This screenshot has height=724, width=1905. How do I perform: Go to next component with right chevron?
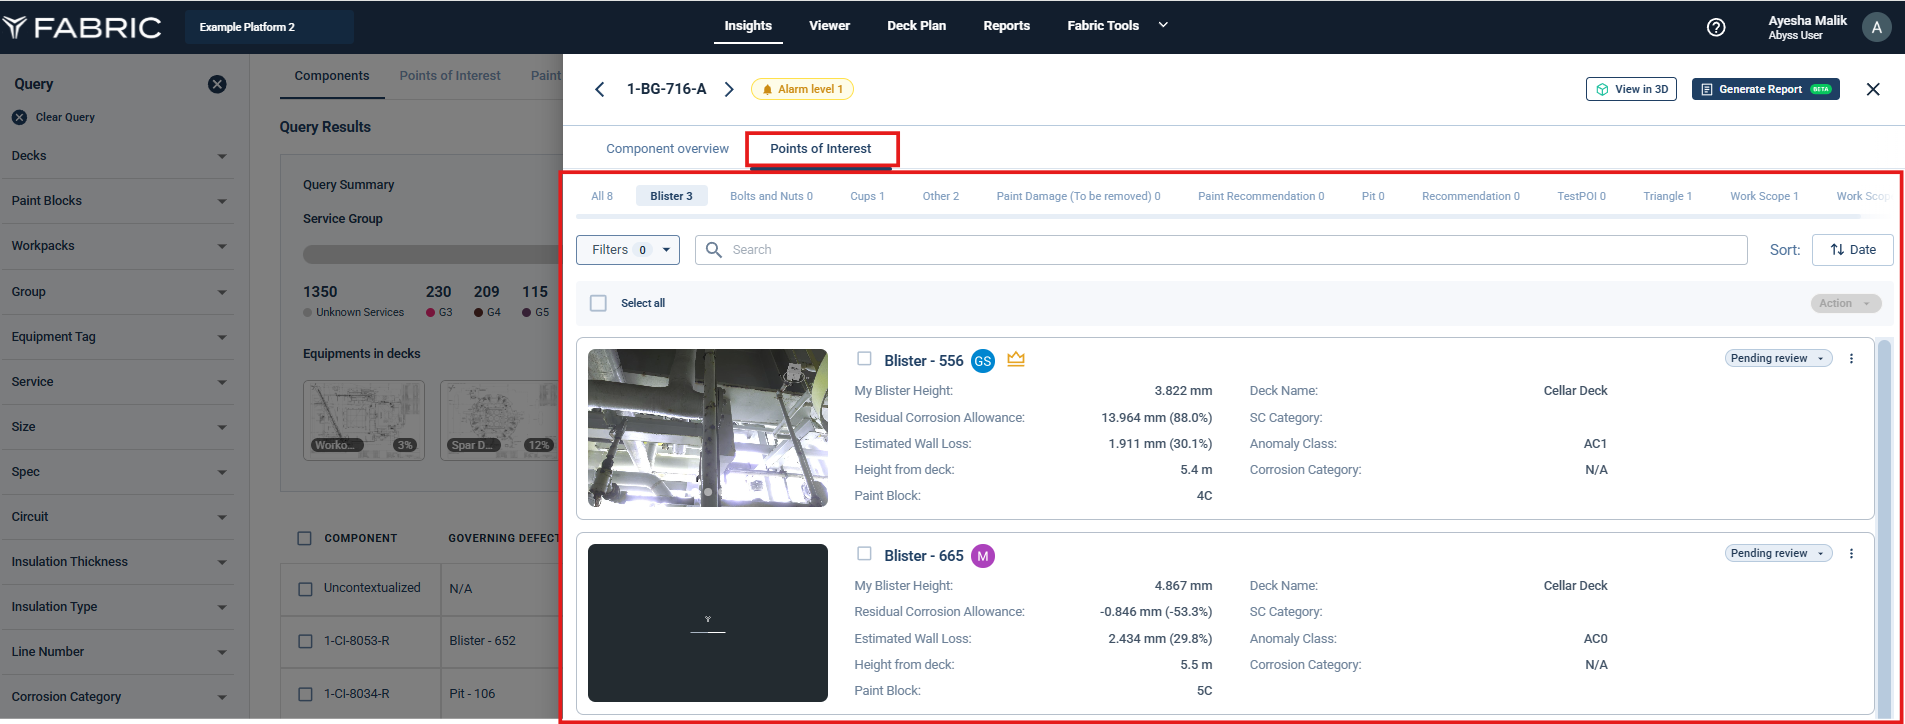click(x=729, y=89)
